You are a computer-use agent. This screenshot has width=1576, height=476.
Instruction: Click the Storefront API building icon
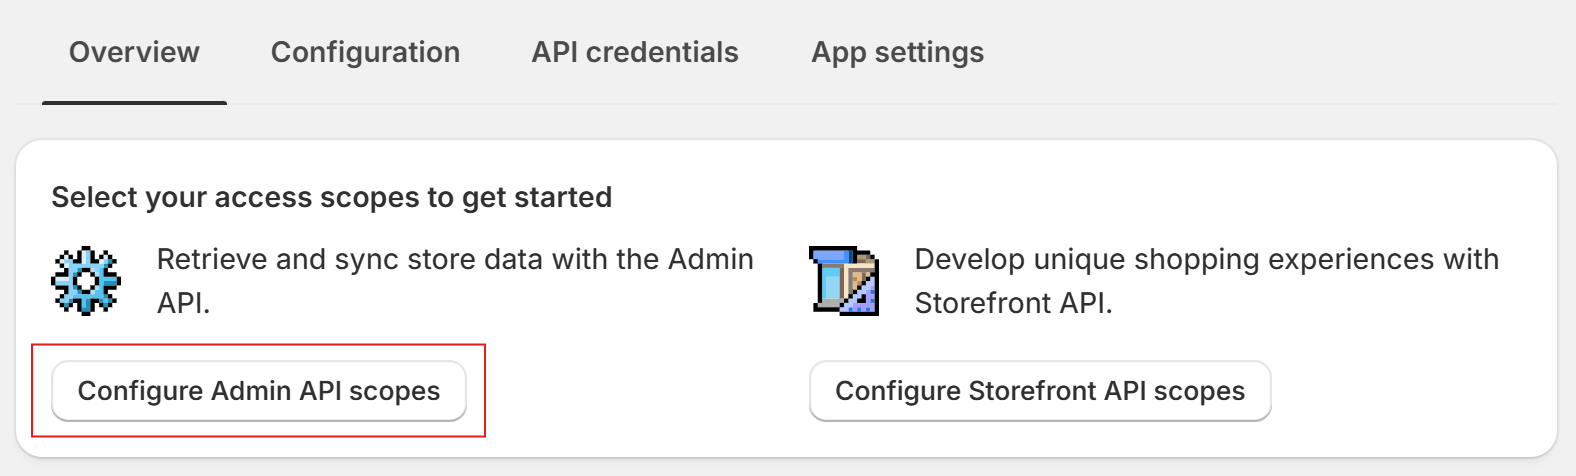(844, 281)
